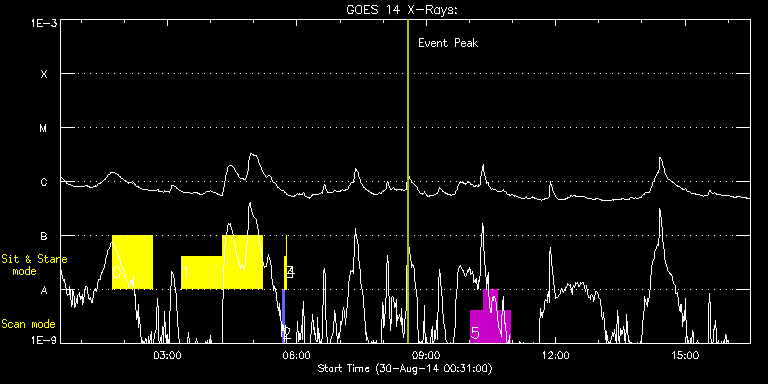Click the yellow Sit & Stare block 0
The width and height of the screenshot is (768, 384).
coord(132,262)
